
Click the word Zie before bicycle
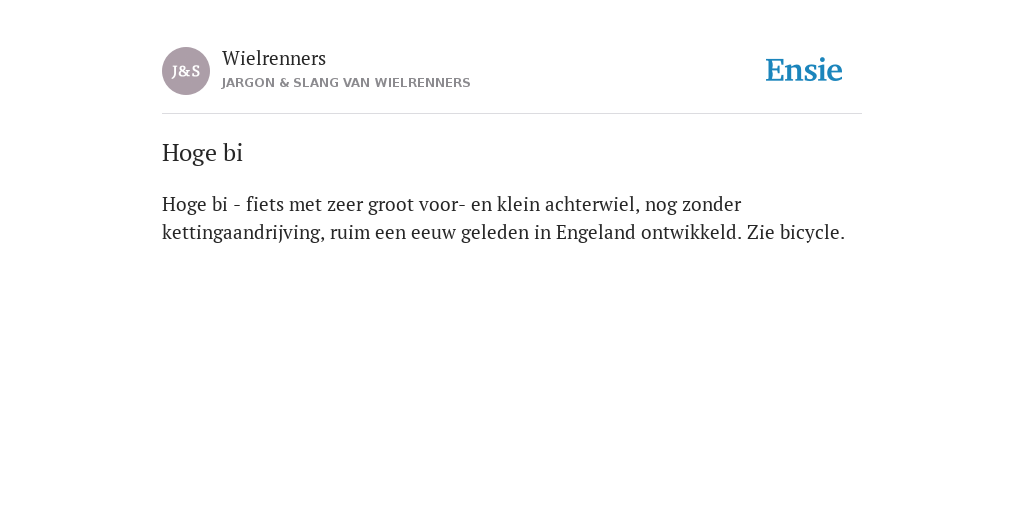point(761,232)
